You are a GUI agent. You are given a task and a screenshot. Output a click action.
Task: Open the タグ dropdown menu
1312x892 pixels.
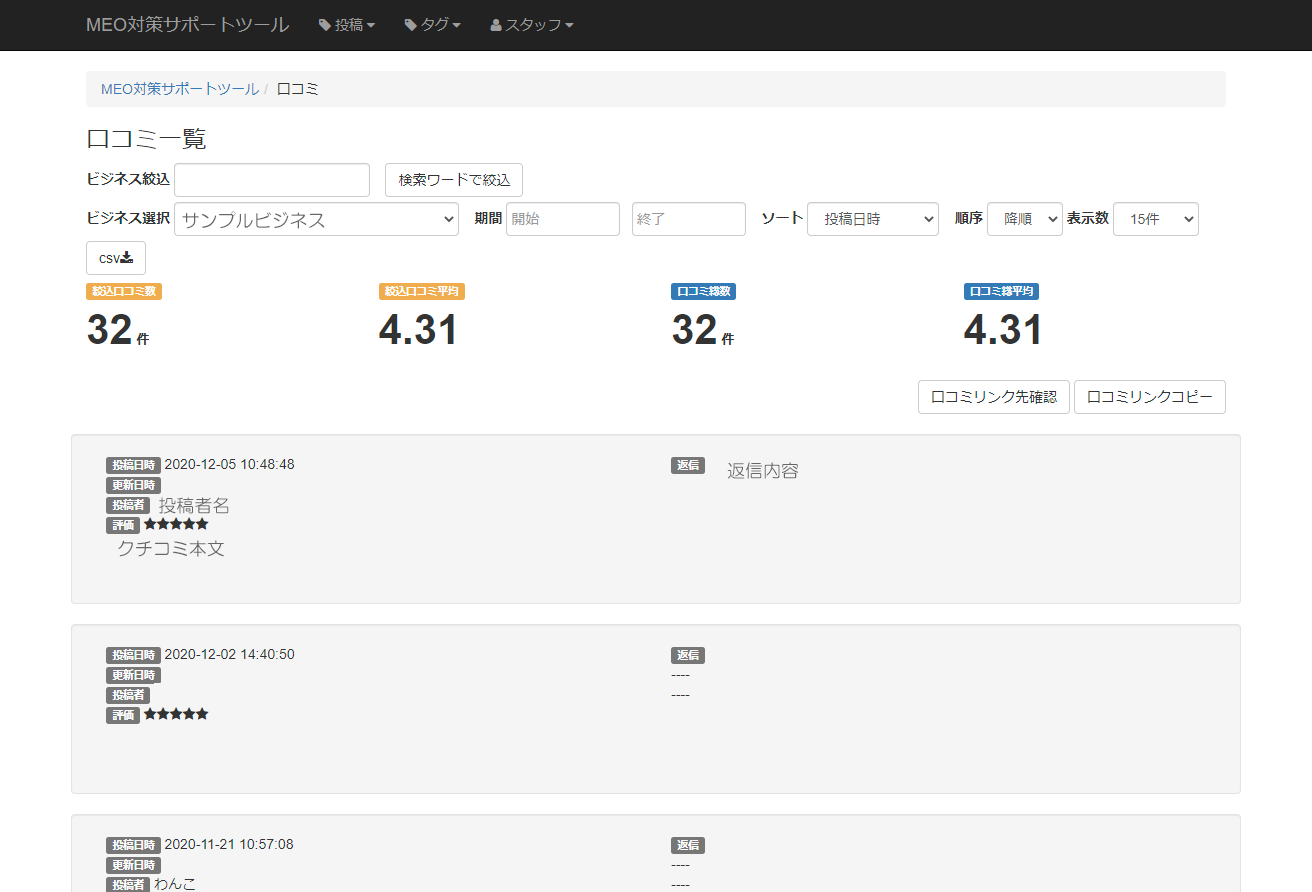(x=432, y=25)
